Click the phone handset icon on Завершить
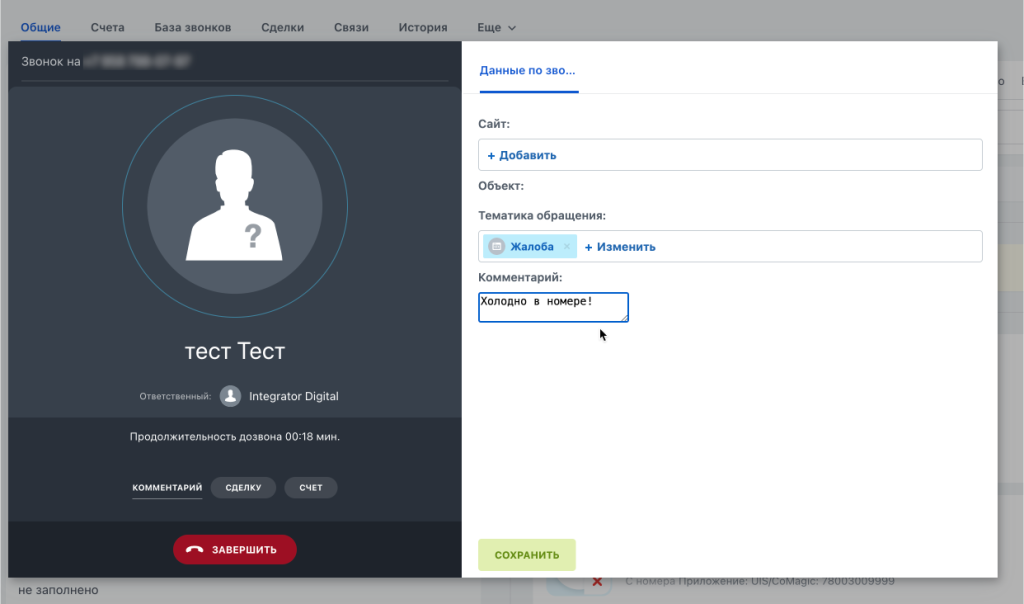 [194, 550]
